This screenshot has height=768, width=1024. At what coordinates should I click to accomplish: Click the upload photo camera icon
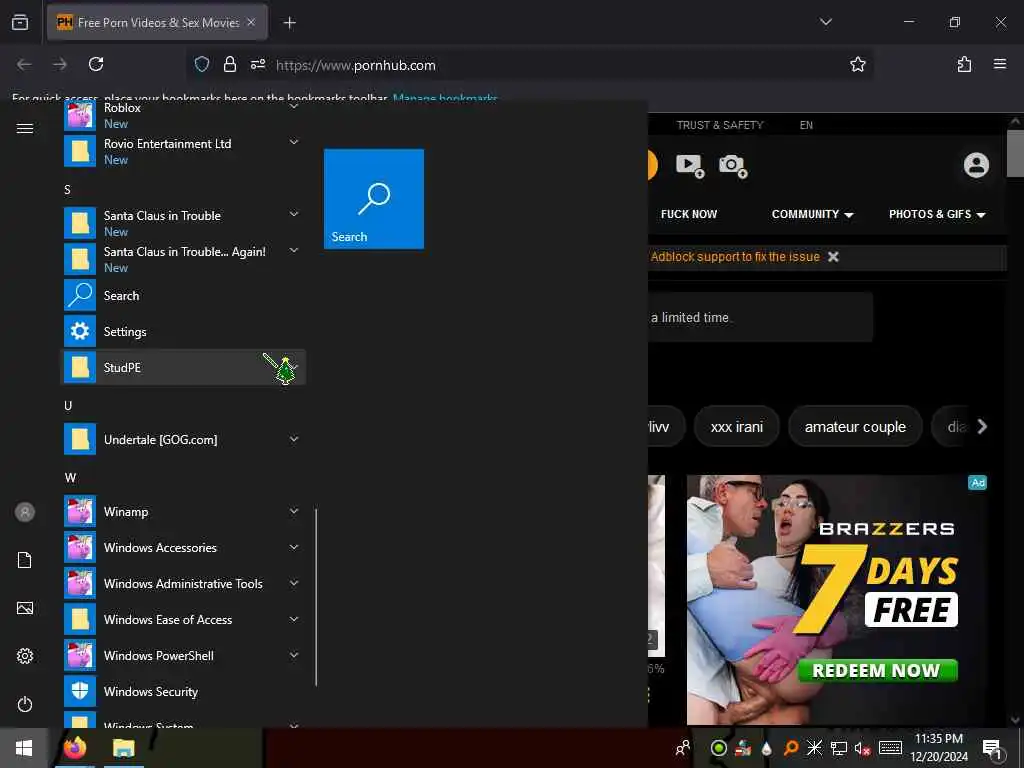tap(733, 166)
